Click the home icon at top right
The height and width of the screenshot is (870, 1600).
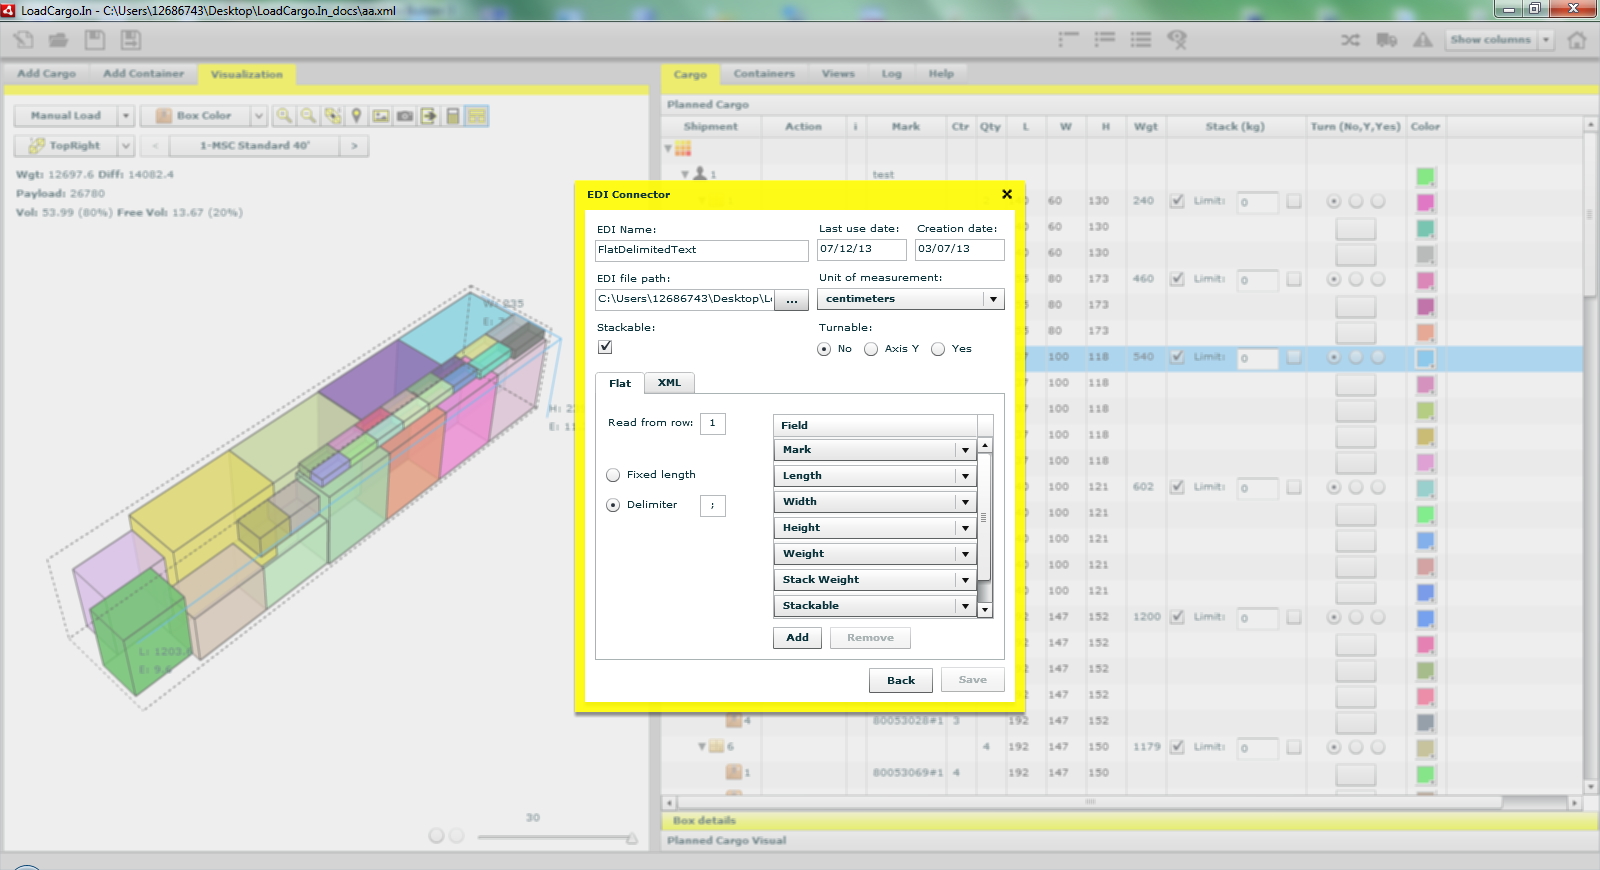(1577, 40)
